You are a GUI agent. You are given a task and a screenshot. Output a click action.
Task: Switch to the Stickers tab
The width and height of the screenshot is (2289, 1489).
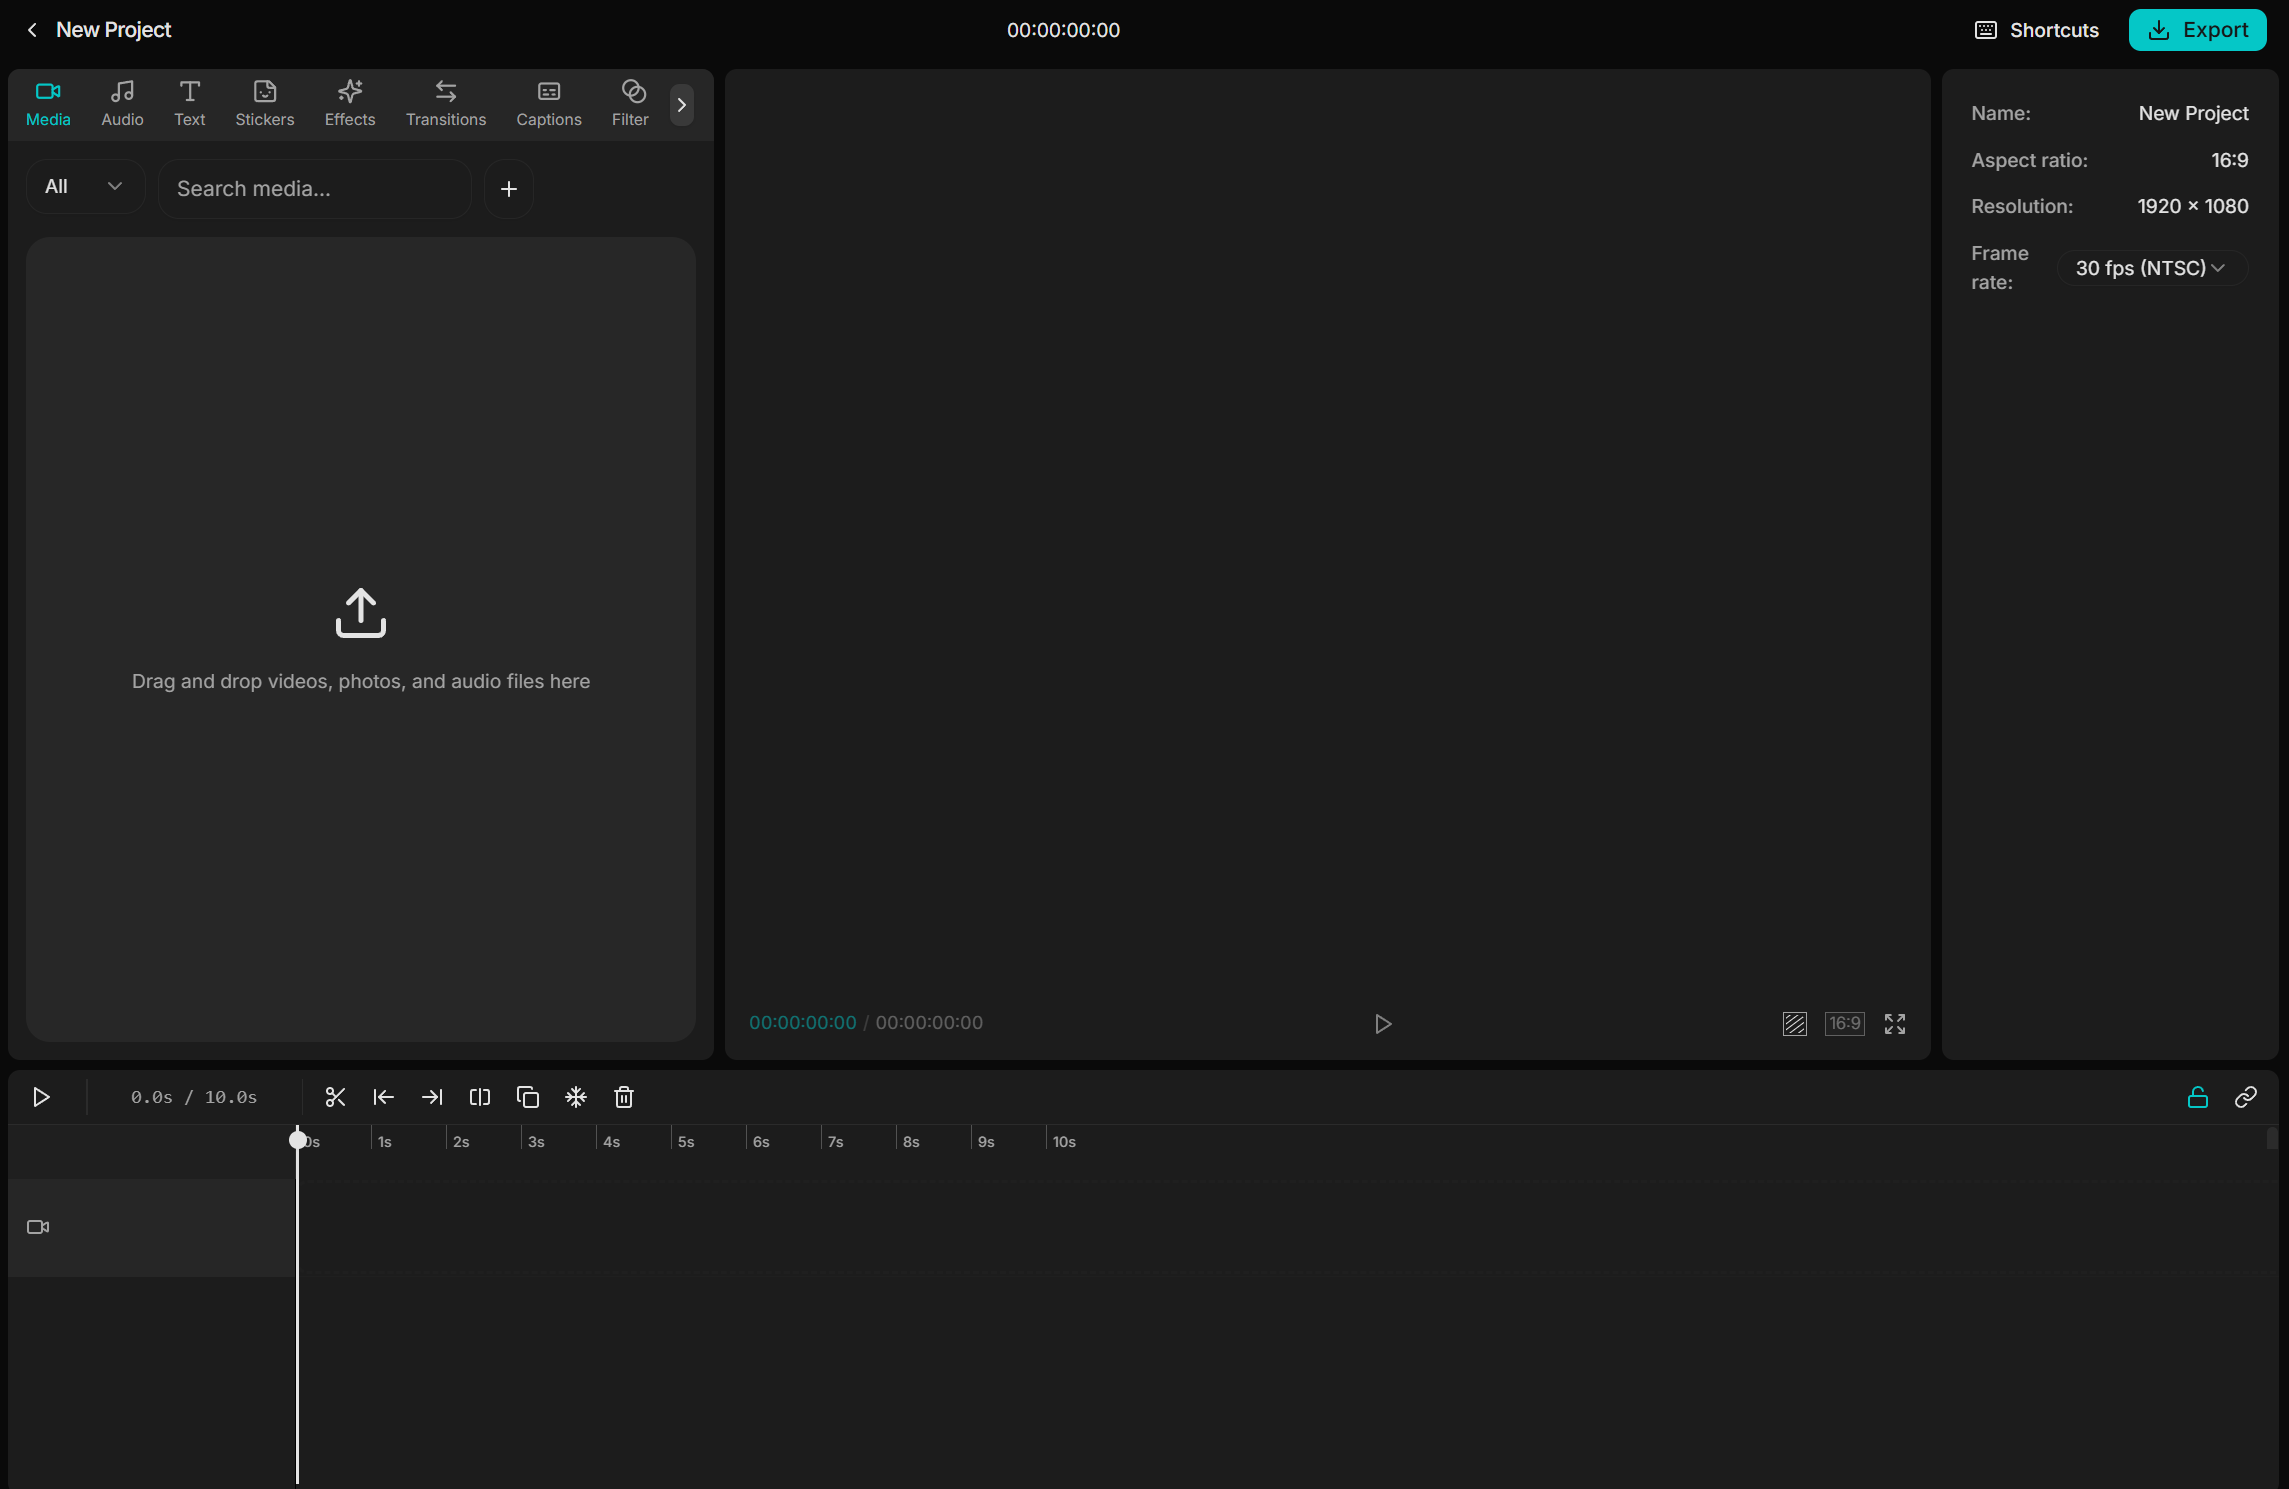[x=264, y=104]
